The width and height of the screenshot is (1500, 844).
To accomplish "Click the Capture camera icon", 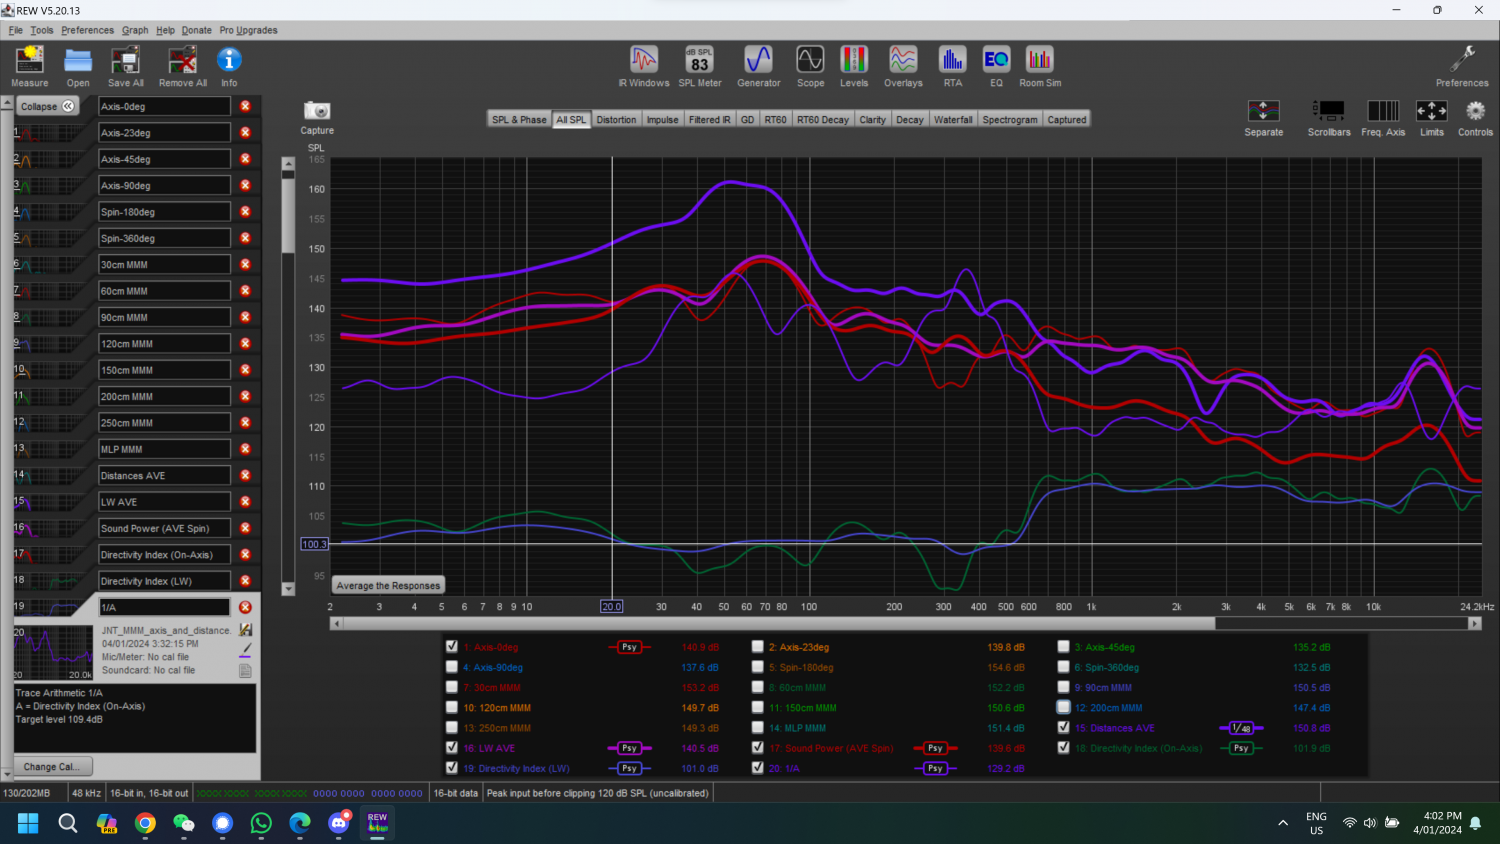I will (x=317, y=111).
